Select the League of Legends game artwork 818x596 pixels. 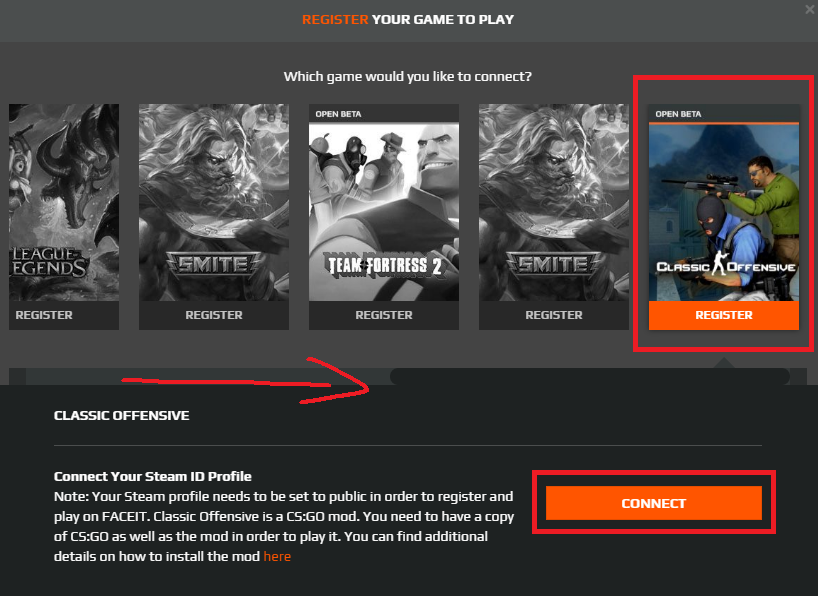point(64,202)
